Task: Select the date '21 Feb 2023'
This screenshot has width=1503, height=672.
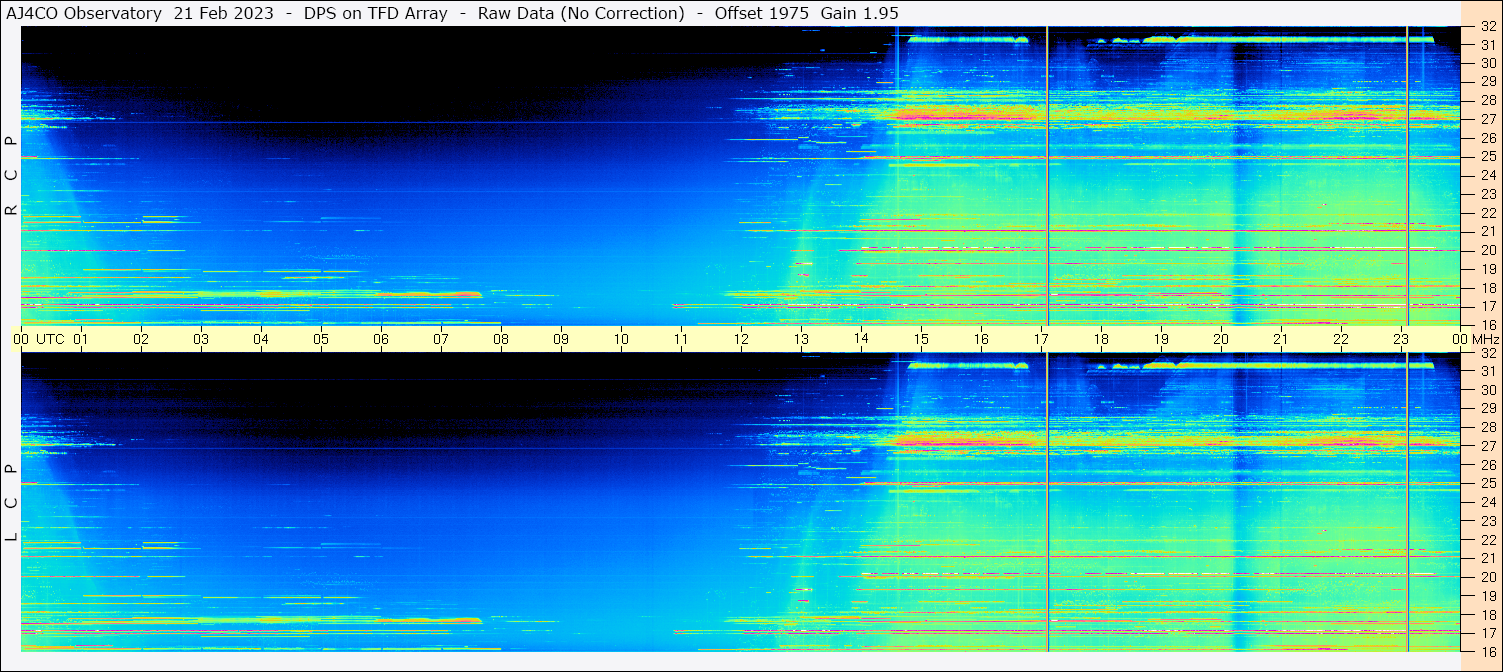Action: coord(224,13)
